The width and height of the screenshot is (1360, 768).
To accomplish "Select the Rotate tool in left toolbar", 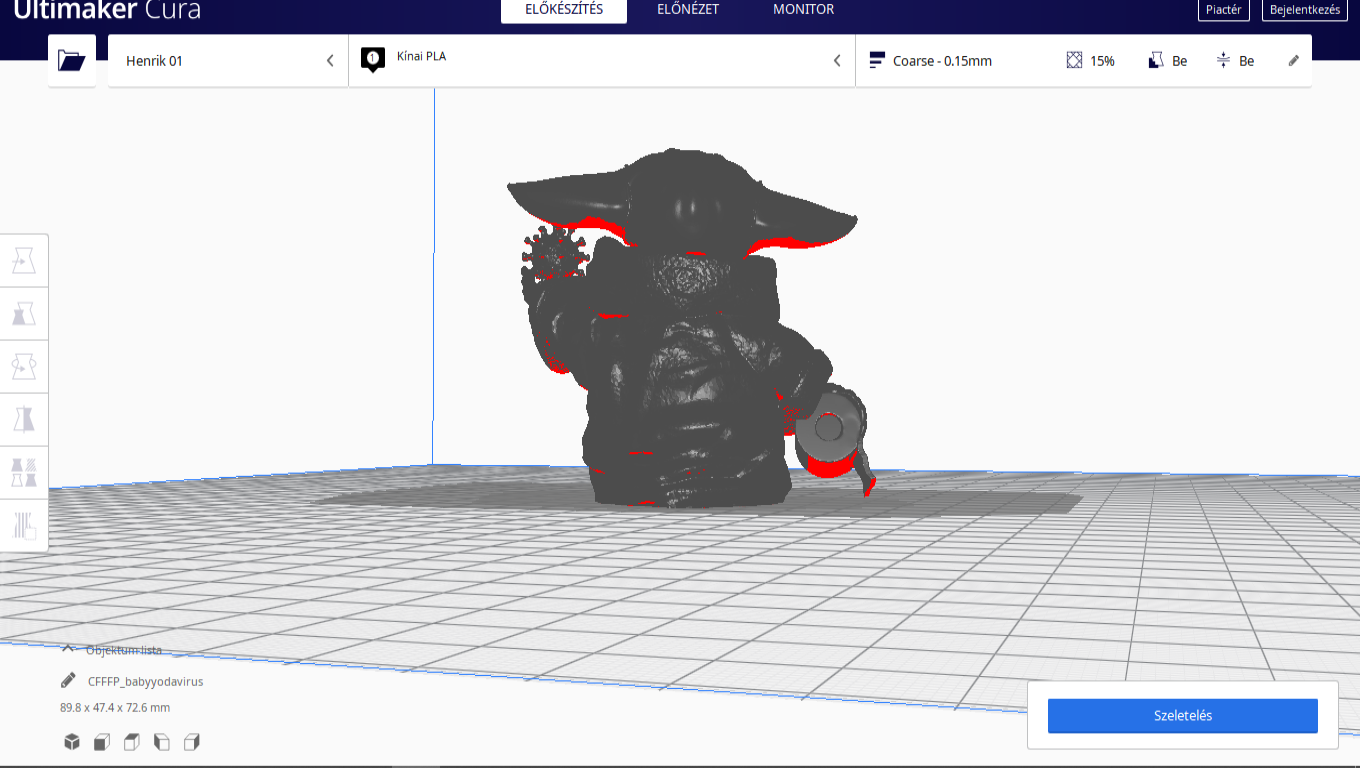I will 23,367.
